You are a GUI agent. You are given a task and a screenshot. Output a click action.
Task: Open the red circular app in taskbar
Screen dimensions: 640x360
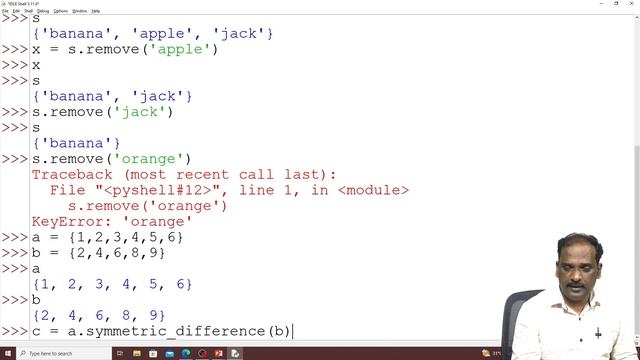click(x=202, y=353)
